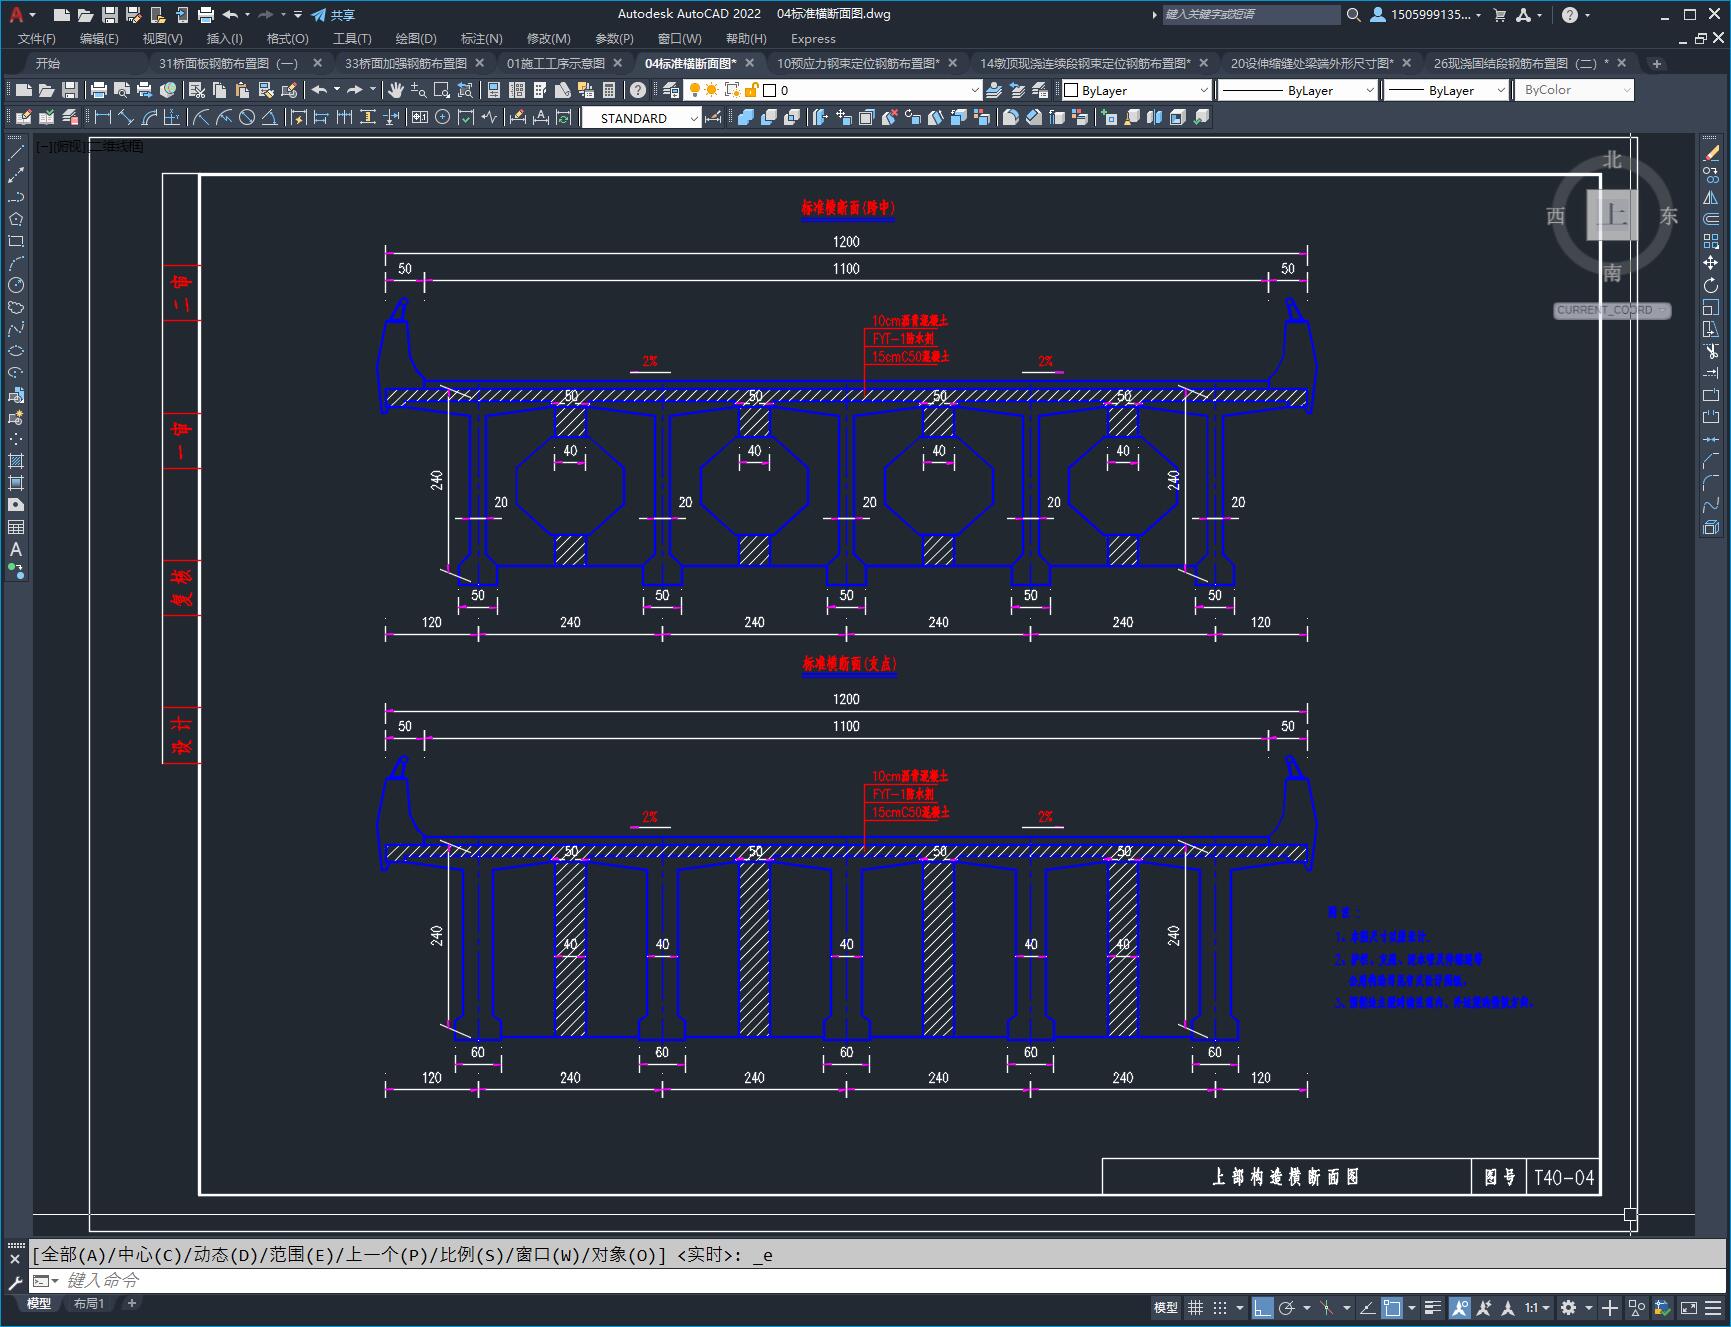1731x1327 pixels.
Task: Click the keyword search field in title bar
Action: pyautogui.click(x=1250, y=14)
